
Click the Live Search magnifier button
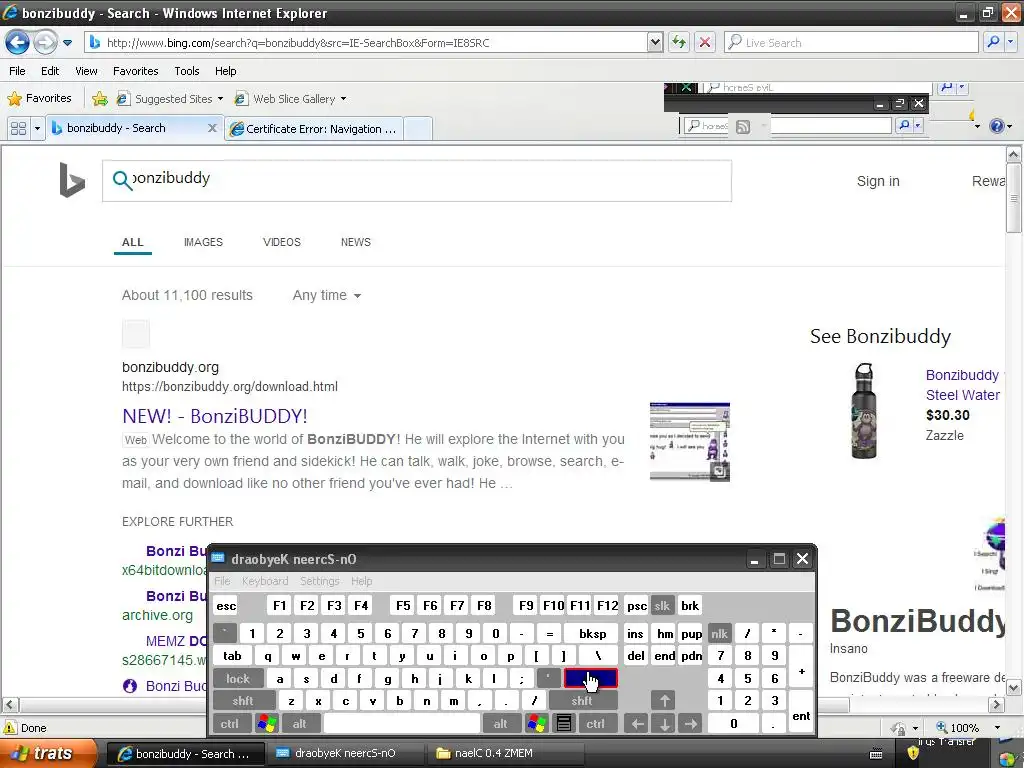click(993, 42)
